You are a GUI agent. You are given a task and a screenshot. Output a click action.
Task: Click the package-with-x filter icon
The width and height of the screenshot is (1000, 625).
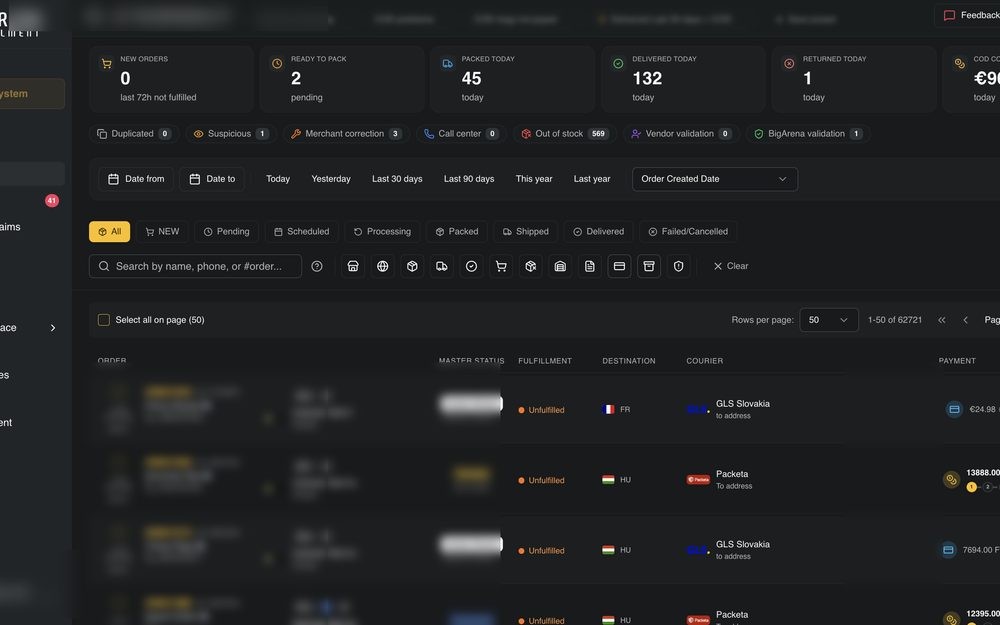[531, 267]
